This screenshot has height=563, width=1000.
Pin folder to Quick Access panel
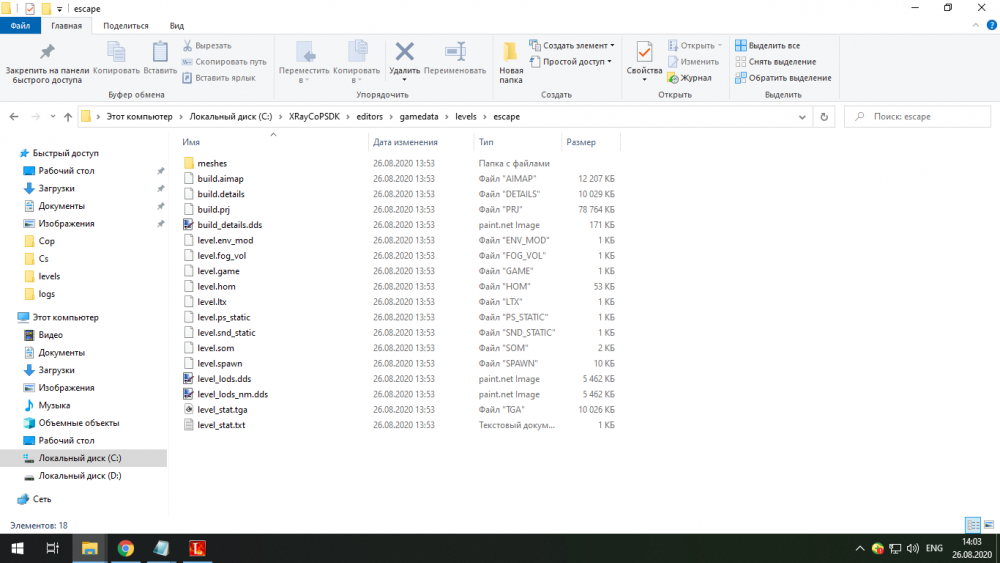tap(47, 62)
